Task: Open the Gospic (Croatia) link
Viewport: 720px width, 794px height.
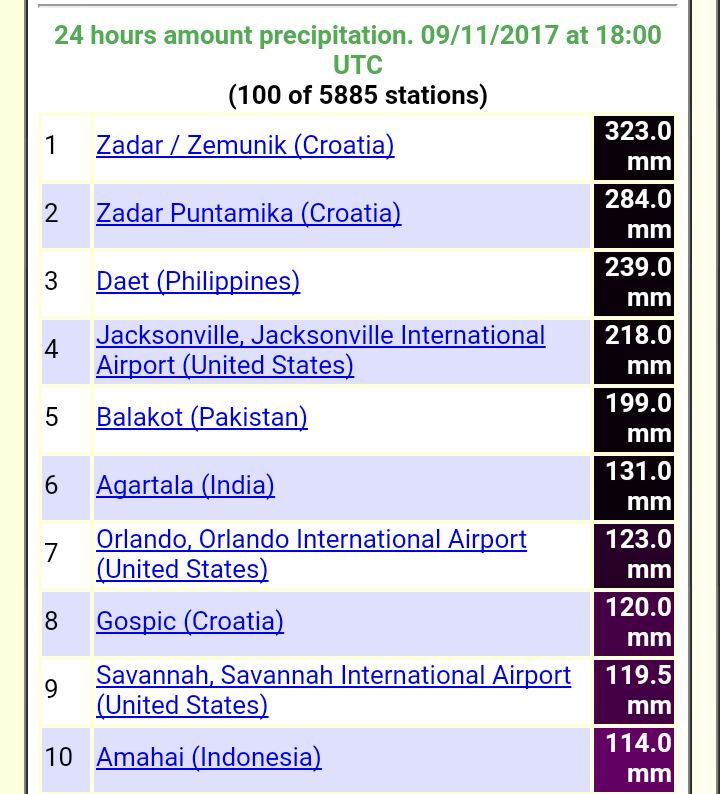Action: point(190,621)
